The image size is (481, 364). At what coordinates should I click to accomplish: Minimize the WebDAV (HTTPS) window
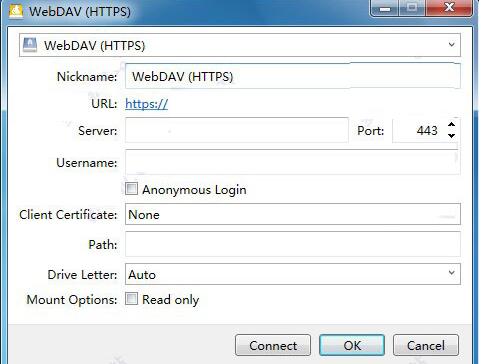click(385, 7)
